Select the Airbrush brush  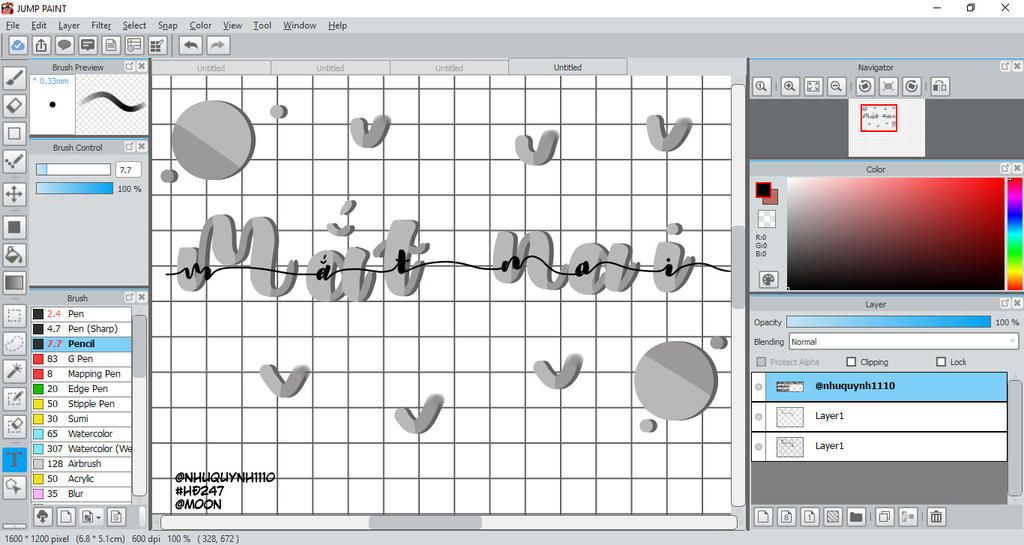pos(82,464)
